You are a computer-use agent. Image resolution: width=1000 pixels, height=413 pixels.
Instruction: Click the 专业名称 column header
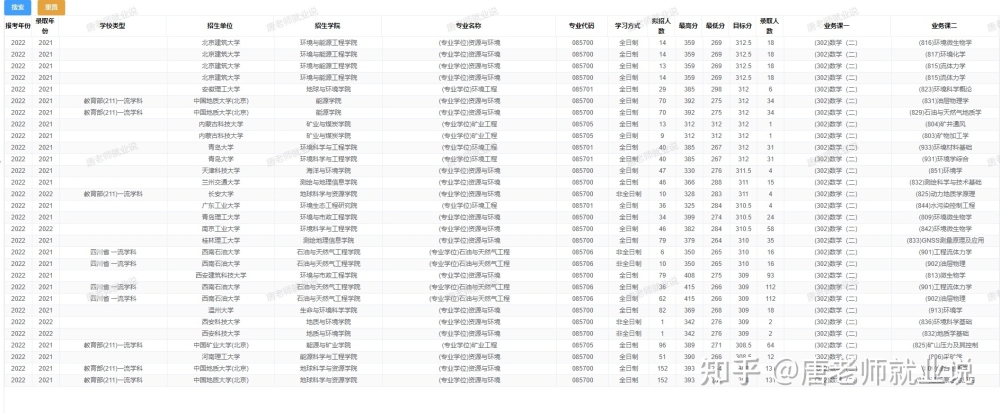469,26
